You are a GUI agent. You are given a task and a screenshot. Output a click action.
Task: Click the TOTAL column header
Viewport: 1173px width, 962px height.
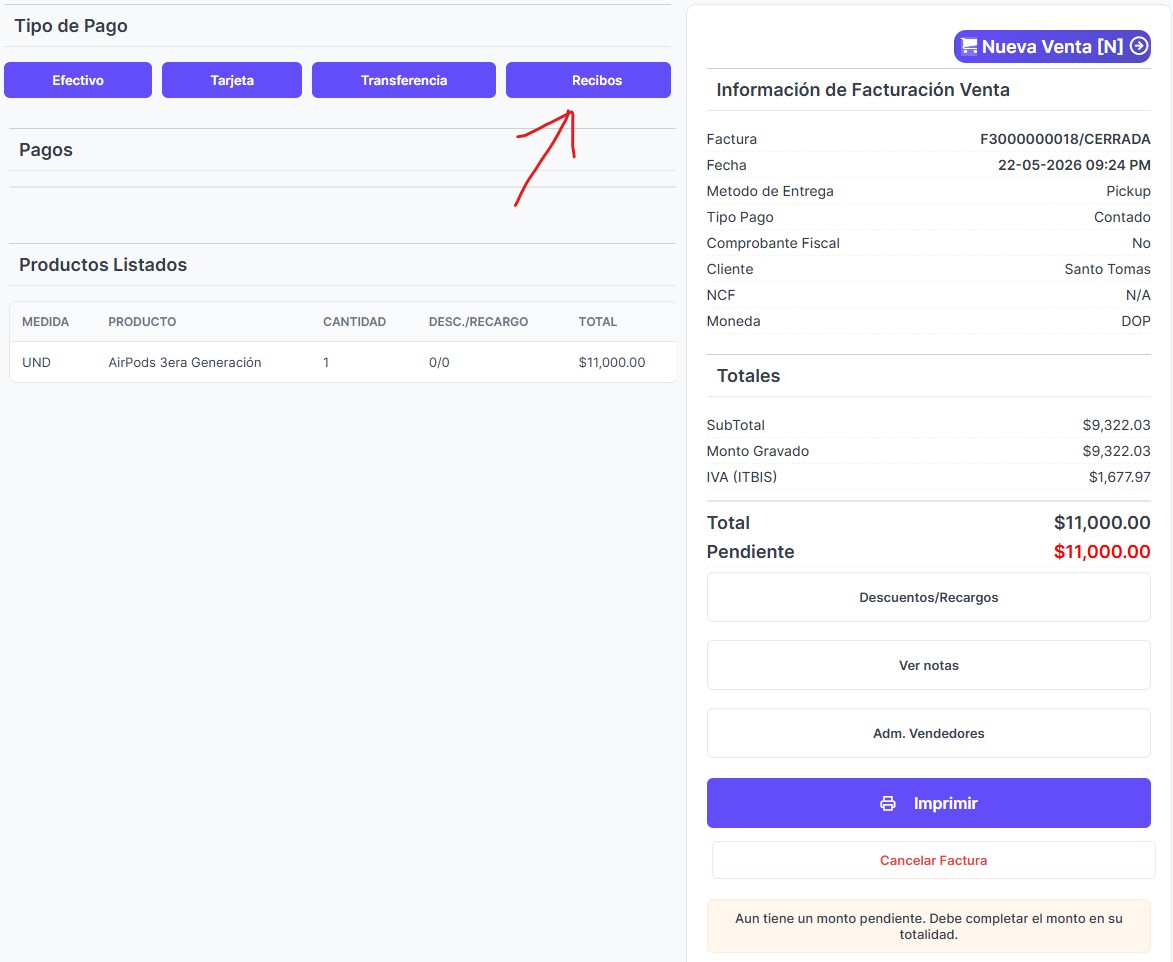point(598,322)
